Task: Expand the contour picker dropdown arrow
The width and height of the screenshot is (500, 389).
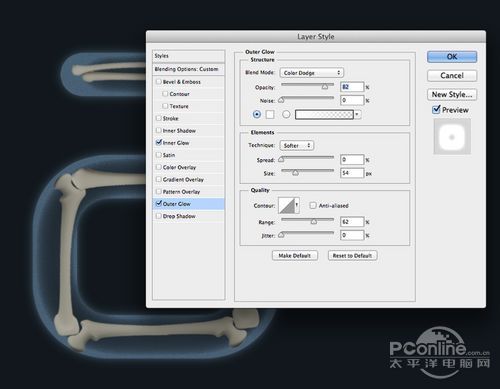Action: click(297, 205)
